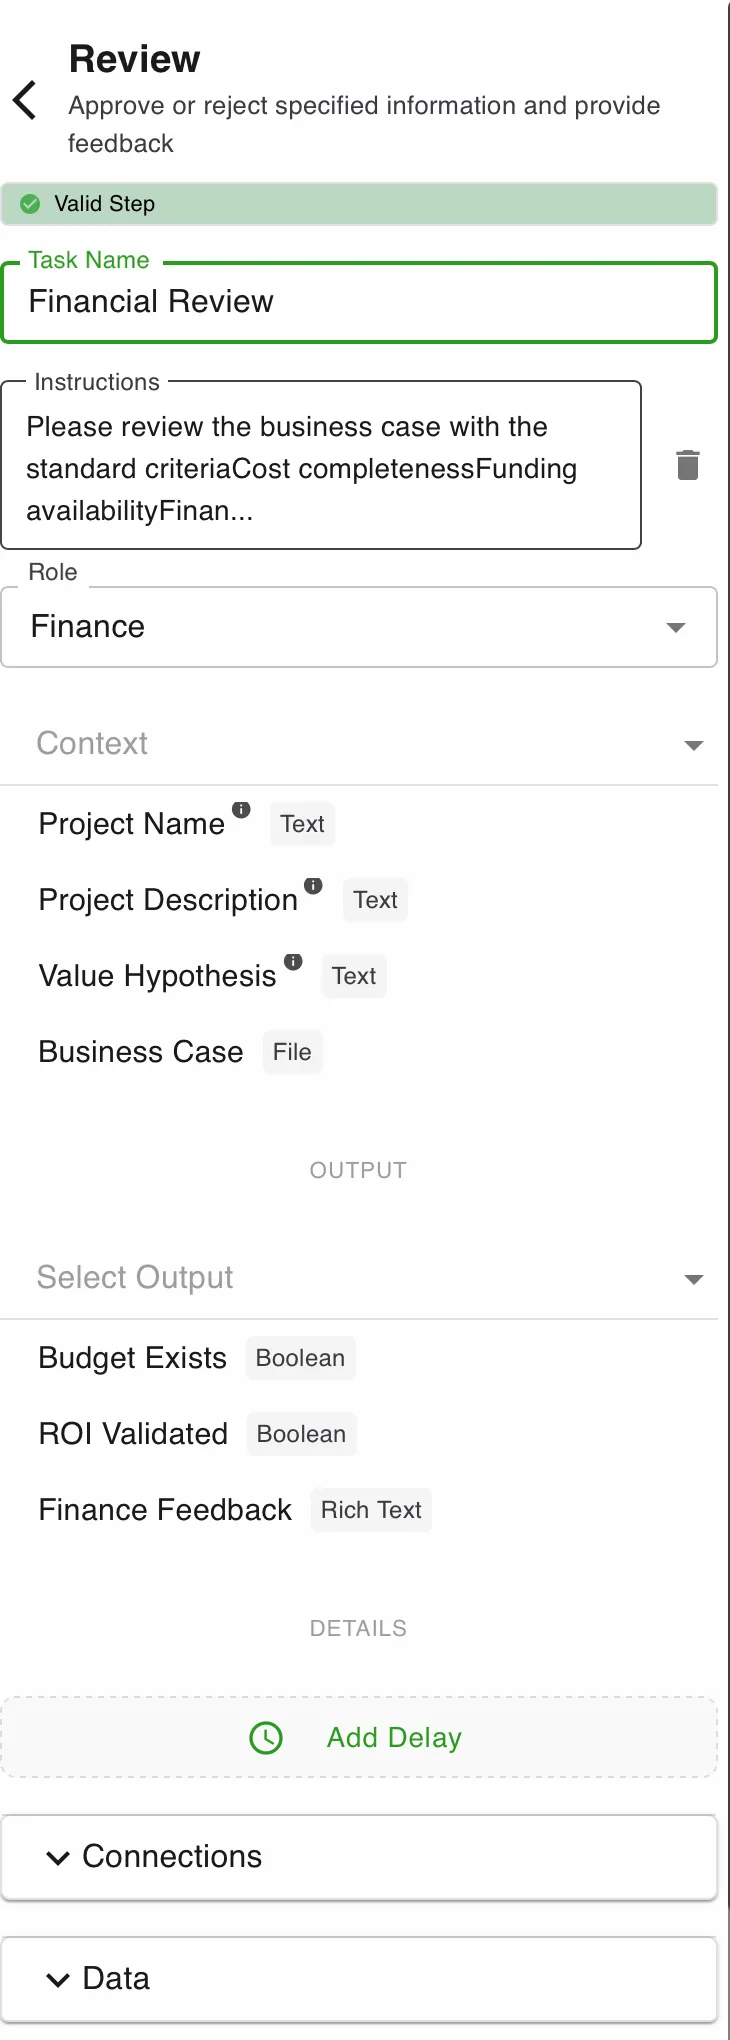Open the Finance role dropdown
The width and height of the screenshot is (730, 2040).
click(359, 627)
